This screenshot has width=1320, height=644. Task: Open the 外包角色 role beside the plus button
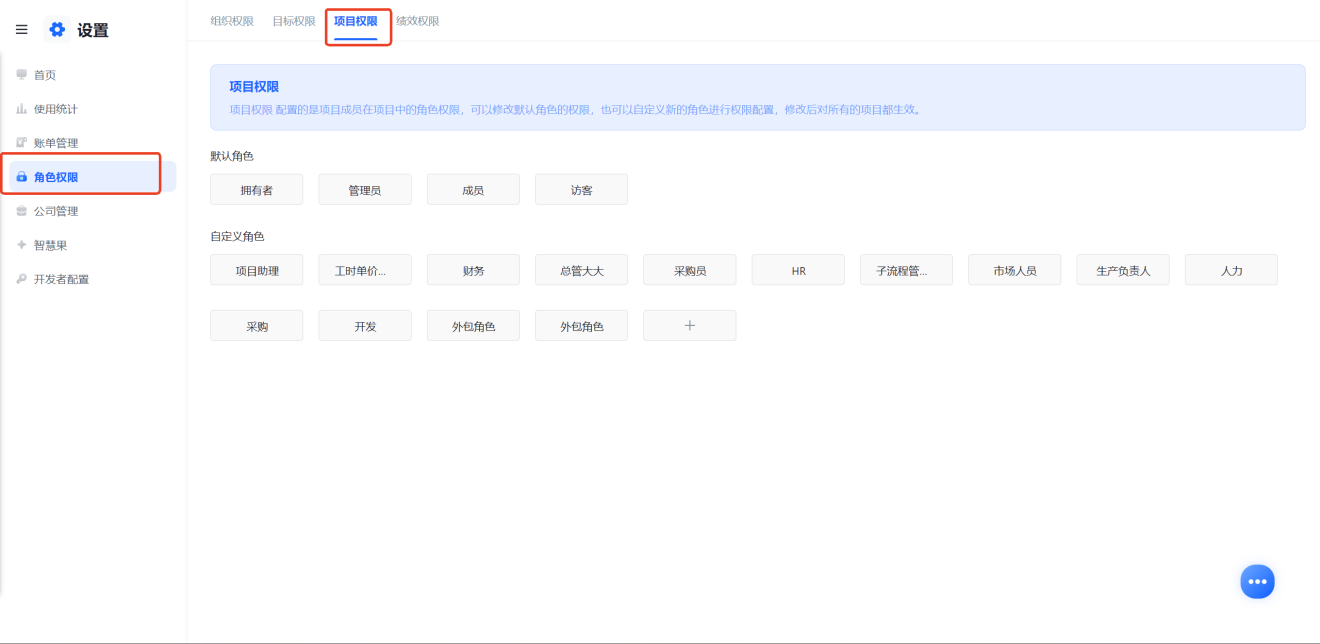coord(582,326)
